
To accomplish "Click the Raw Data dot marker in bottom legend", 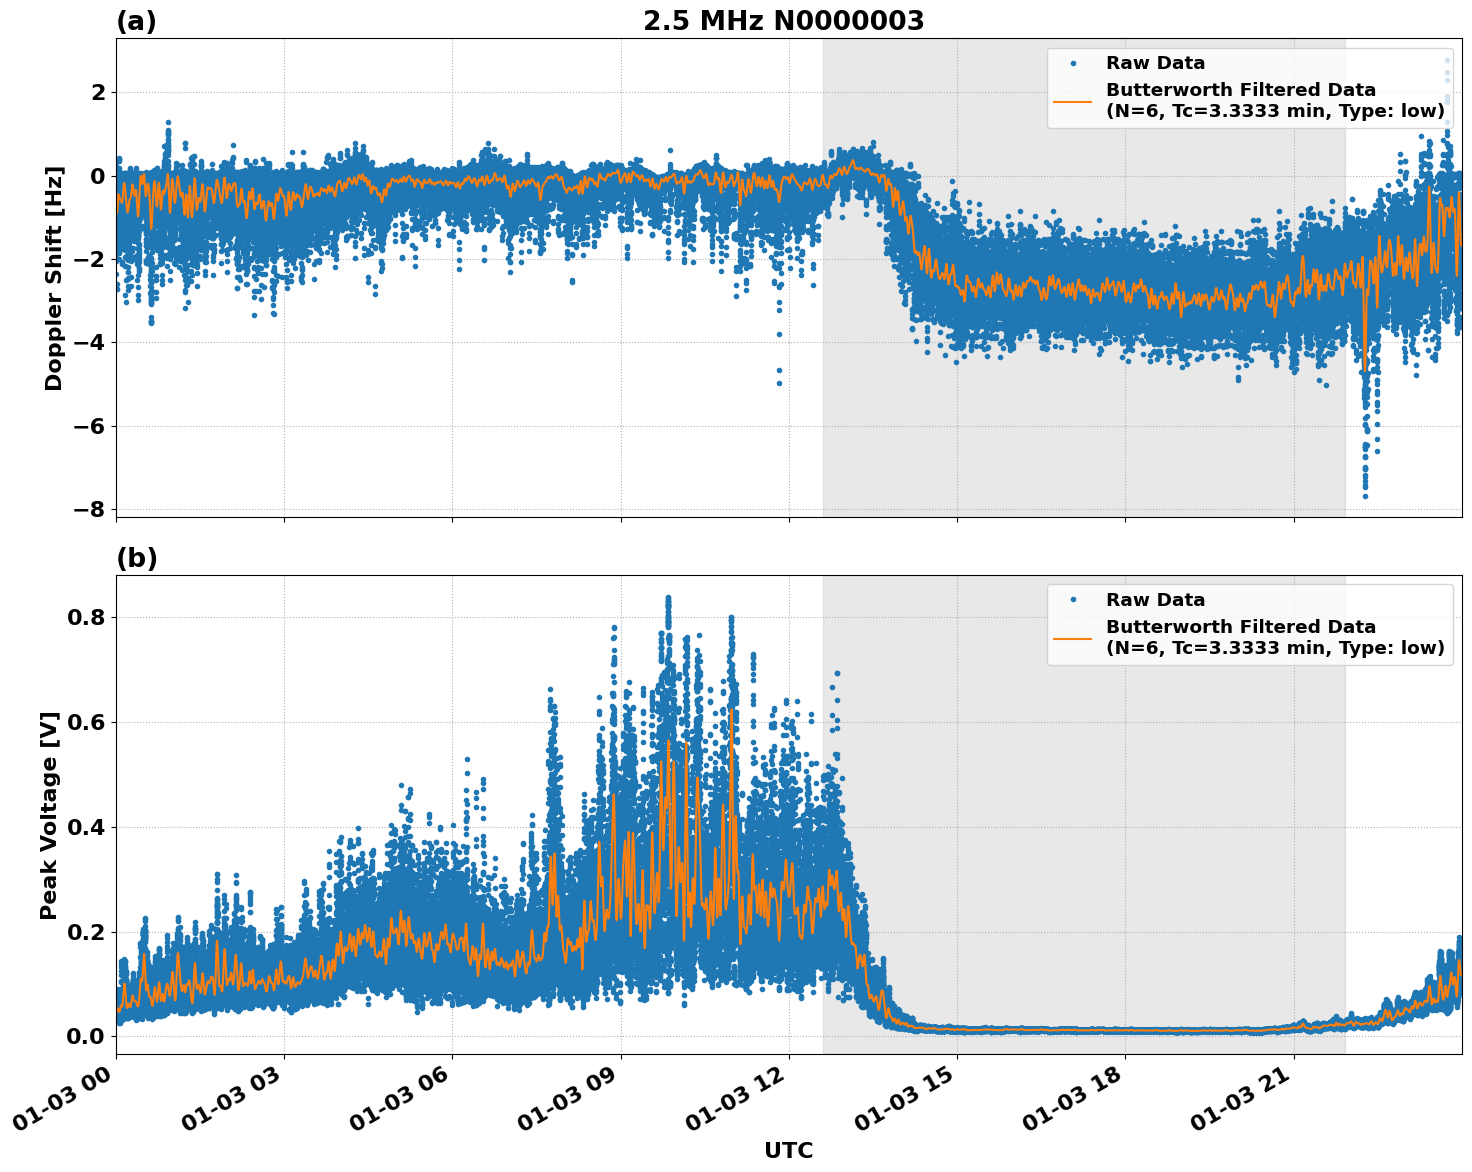I will (1073, 597).
